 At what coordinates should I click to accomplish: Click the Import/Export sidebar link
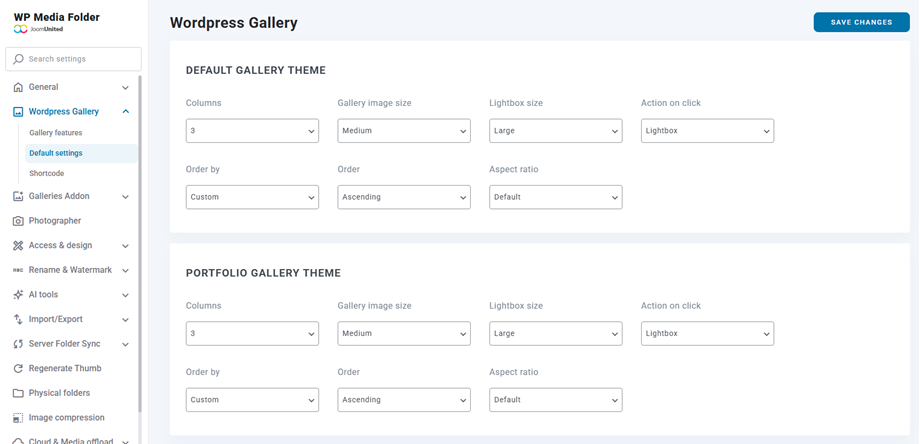tap(56, 320)
